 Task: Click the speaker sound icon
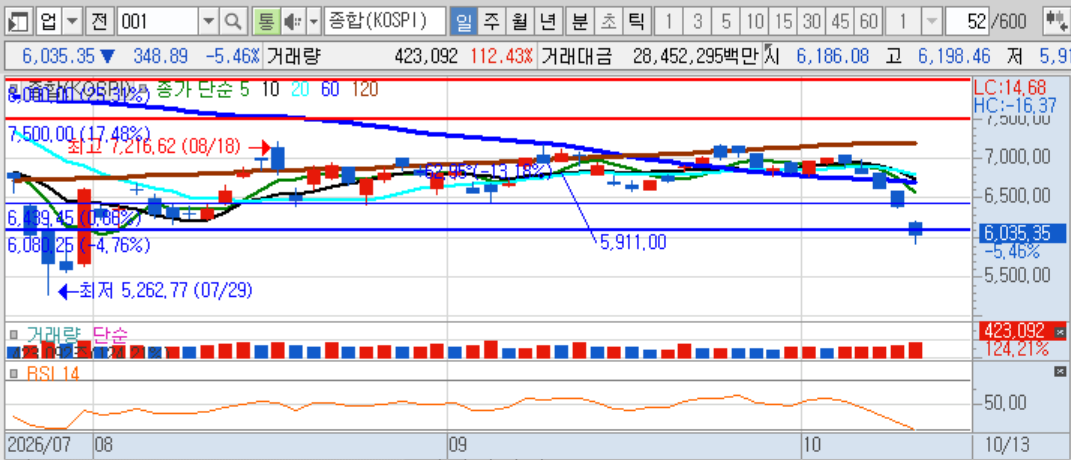292,23
